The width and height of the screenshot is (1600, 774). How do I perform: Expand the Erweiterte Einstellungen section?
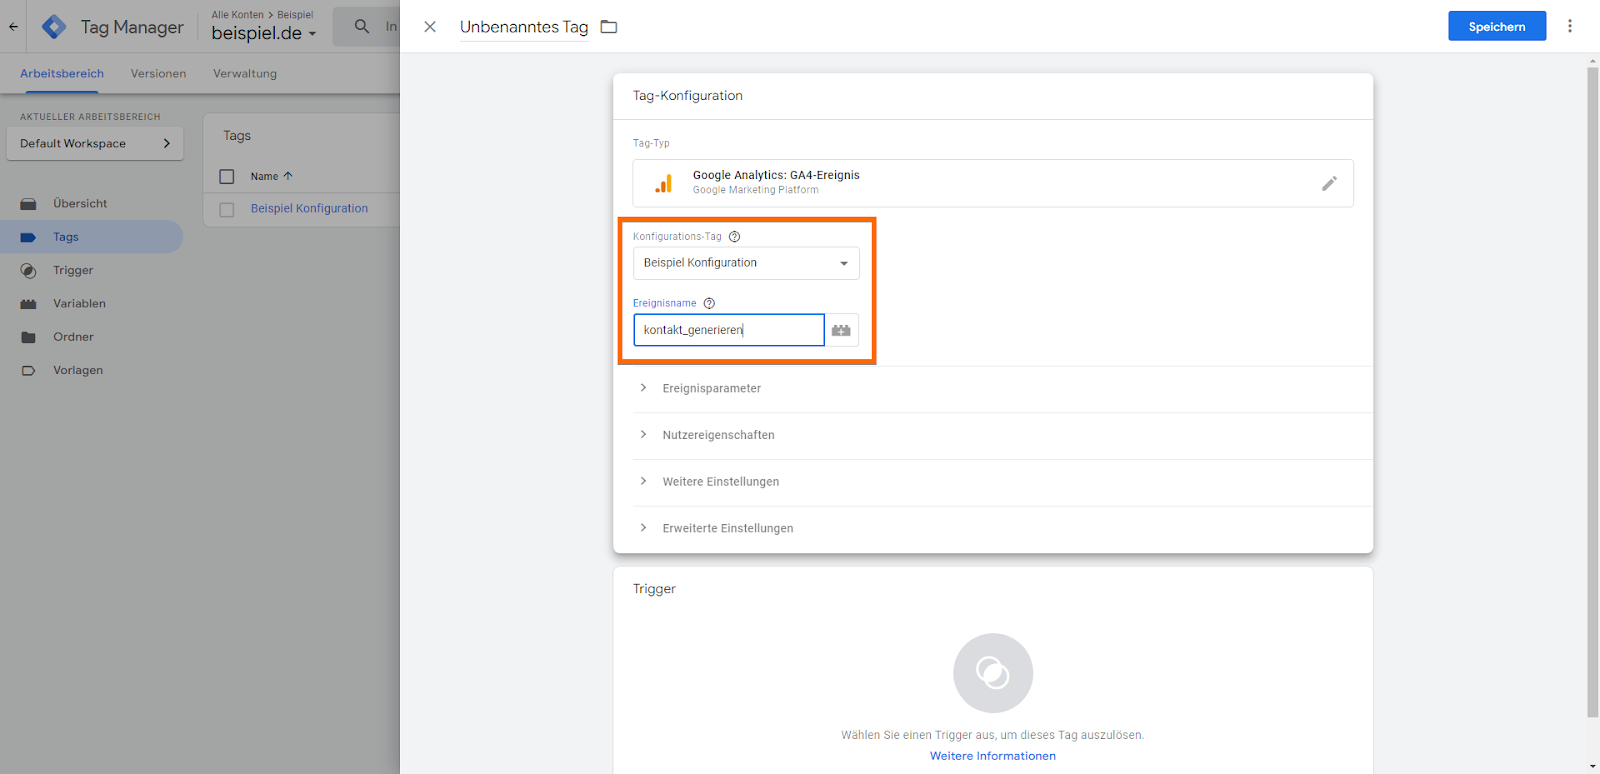[727, 528]
